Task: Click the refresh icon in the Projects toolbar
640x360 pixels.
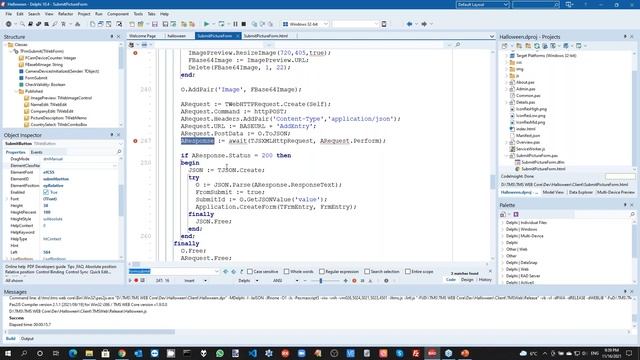Action: click(x=537, y=46)
